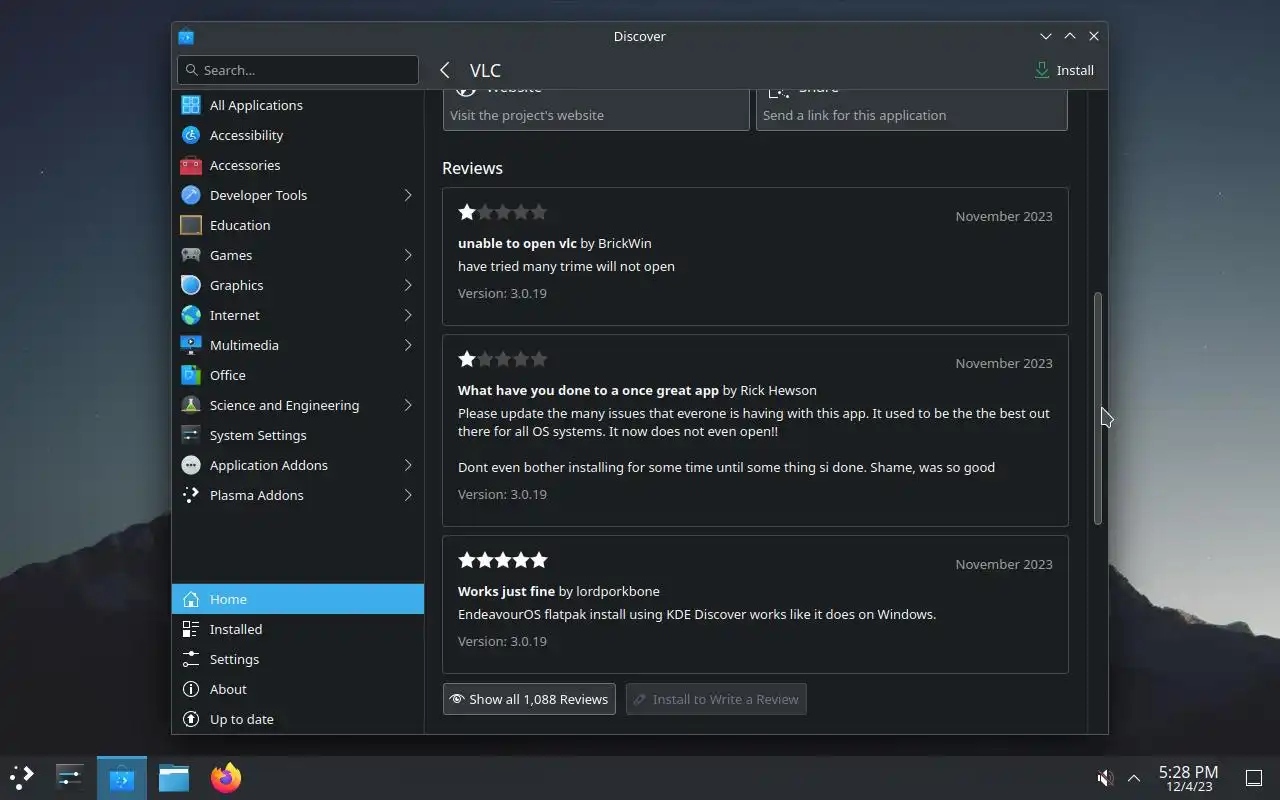Expand the Application Addons chevron

408,465
